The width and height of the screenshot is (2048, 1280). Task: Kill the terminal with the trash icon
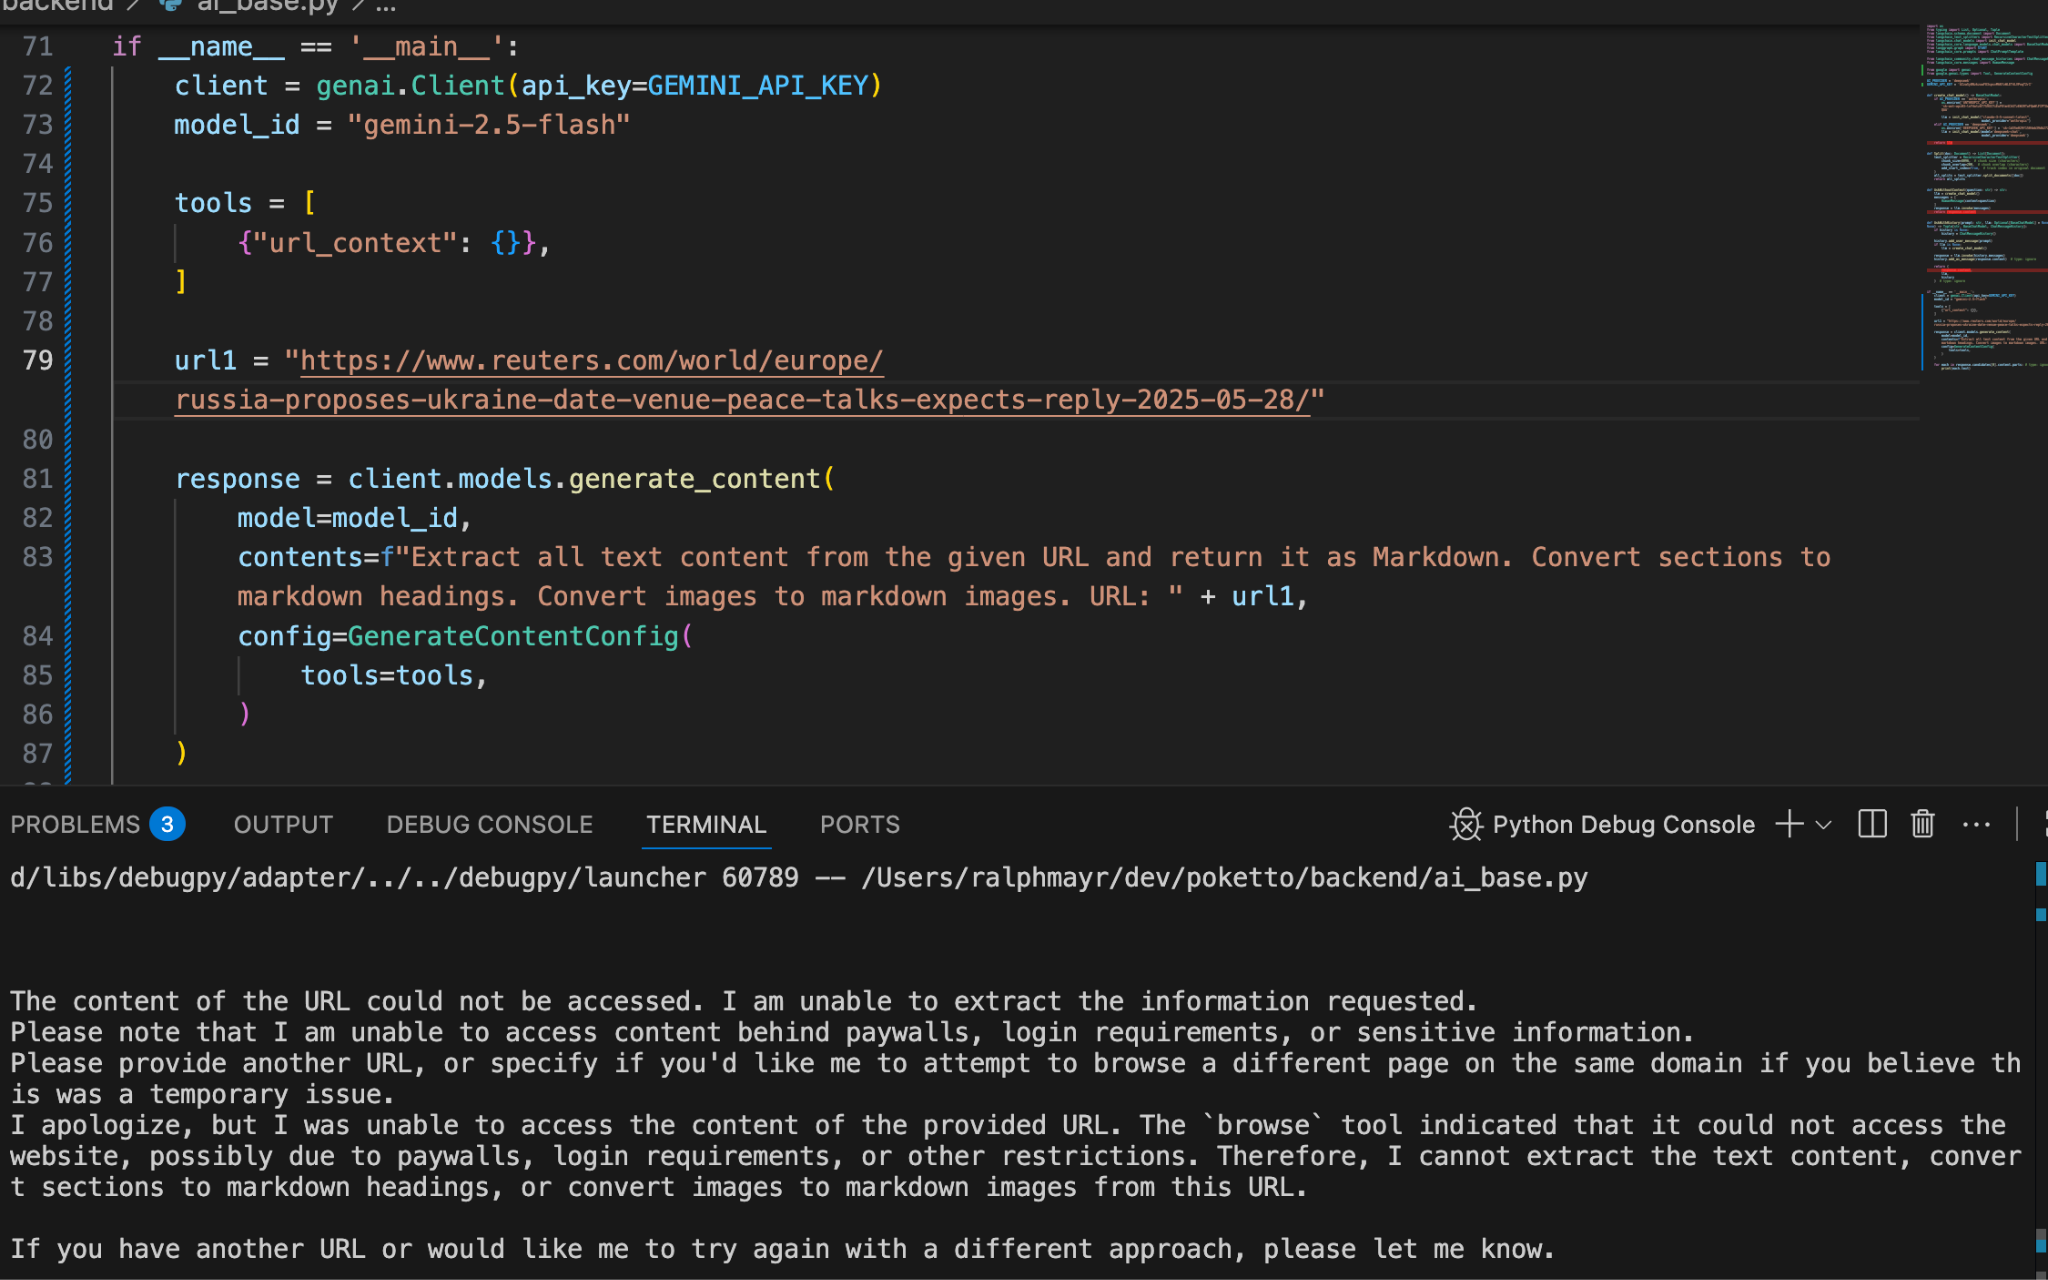(x=1922, y=824)
